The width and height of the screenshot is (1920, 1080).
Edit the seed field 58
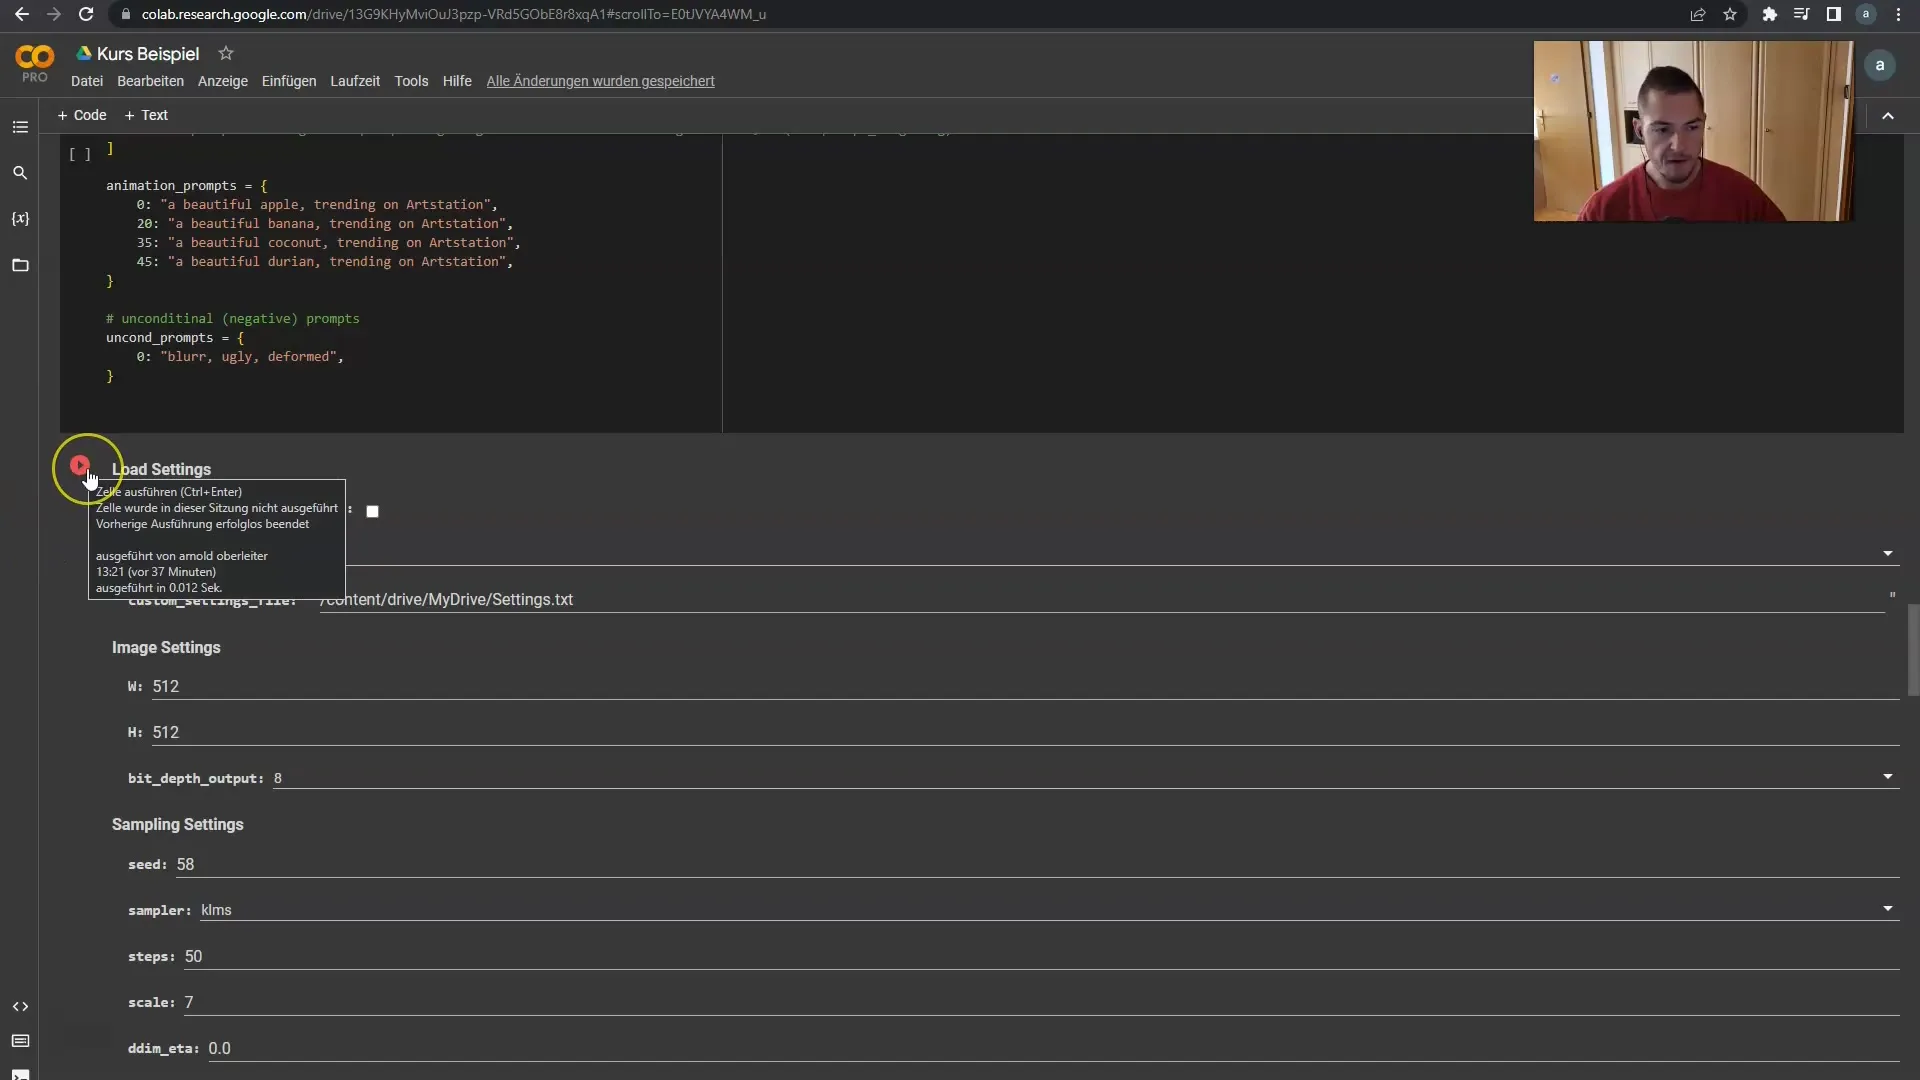[x=1037, y=864]
